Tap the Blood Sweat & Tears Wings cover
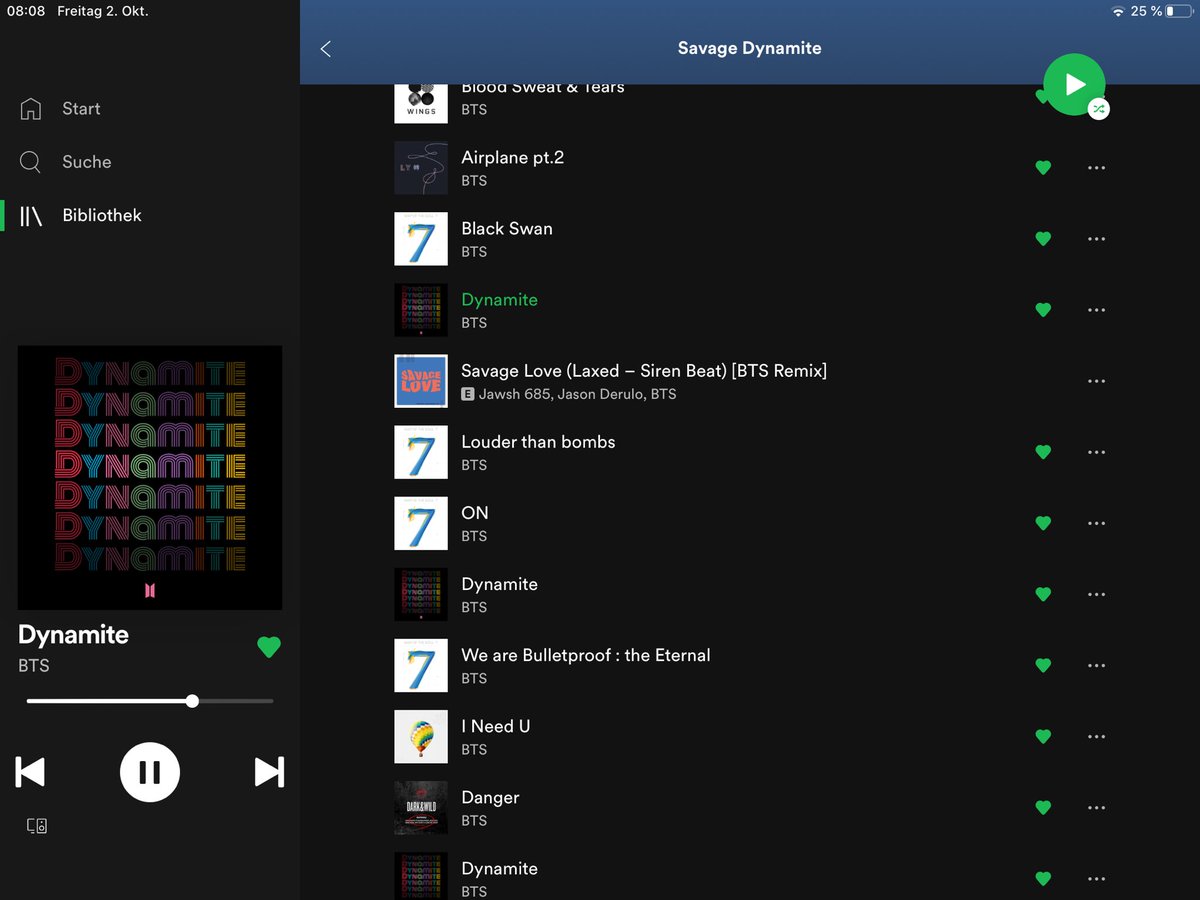Screen dimensions: 1200x900 (421, 103)
